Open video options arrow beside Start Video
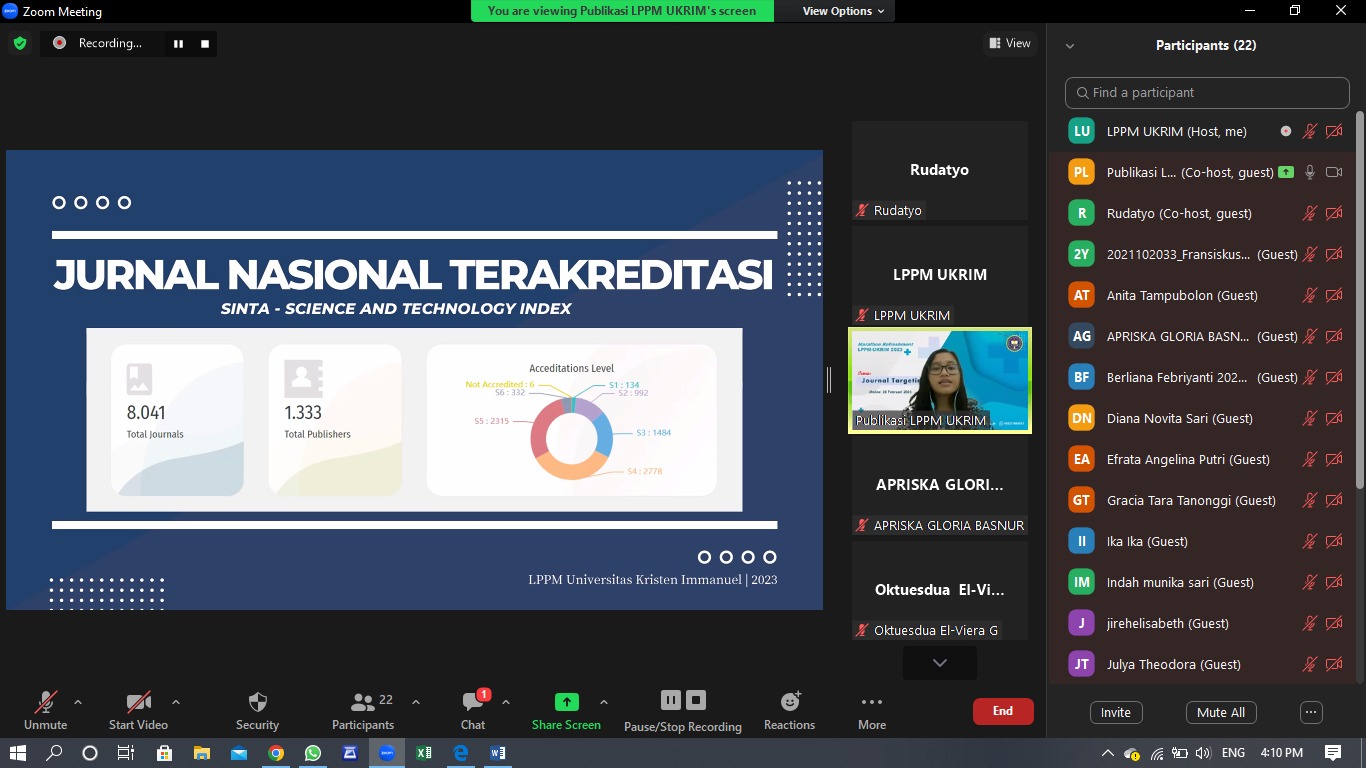This screenshot has height=768, width=1366. pos(176,702)
